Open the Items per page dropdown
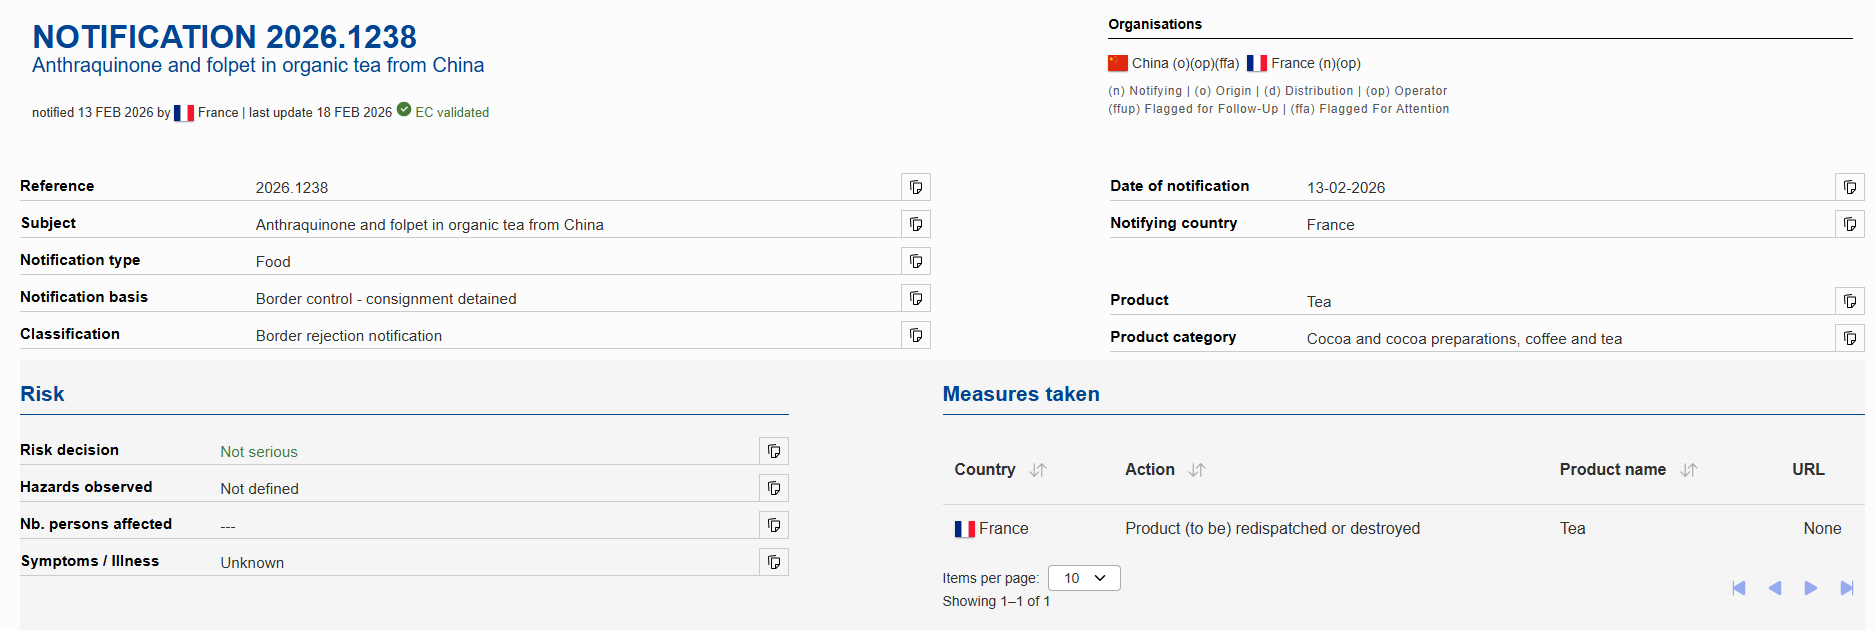 1084,578
